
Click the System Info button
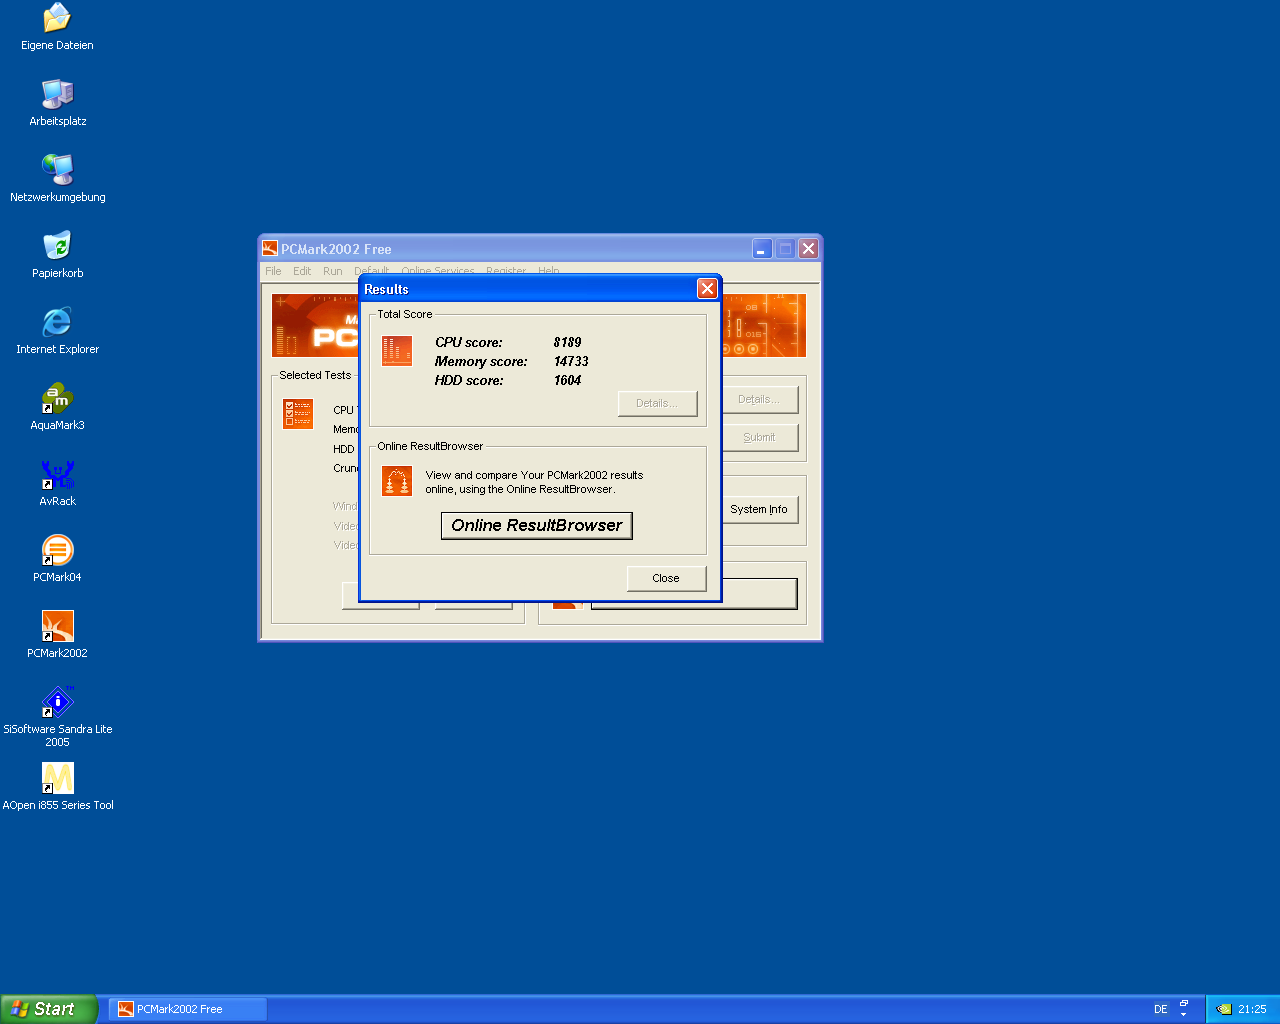click(759, 509)
